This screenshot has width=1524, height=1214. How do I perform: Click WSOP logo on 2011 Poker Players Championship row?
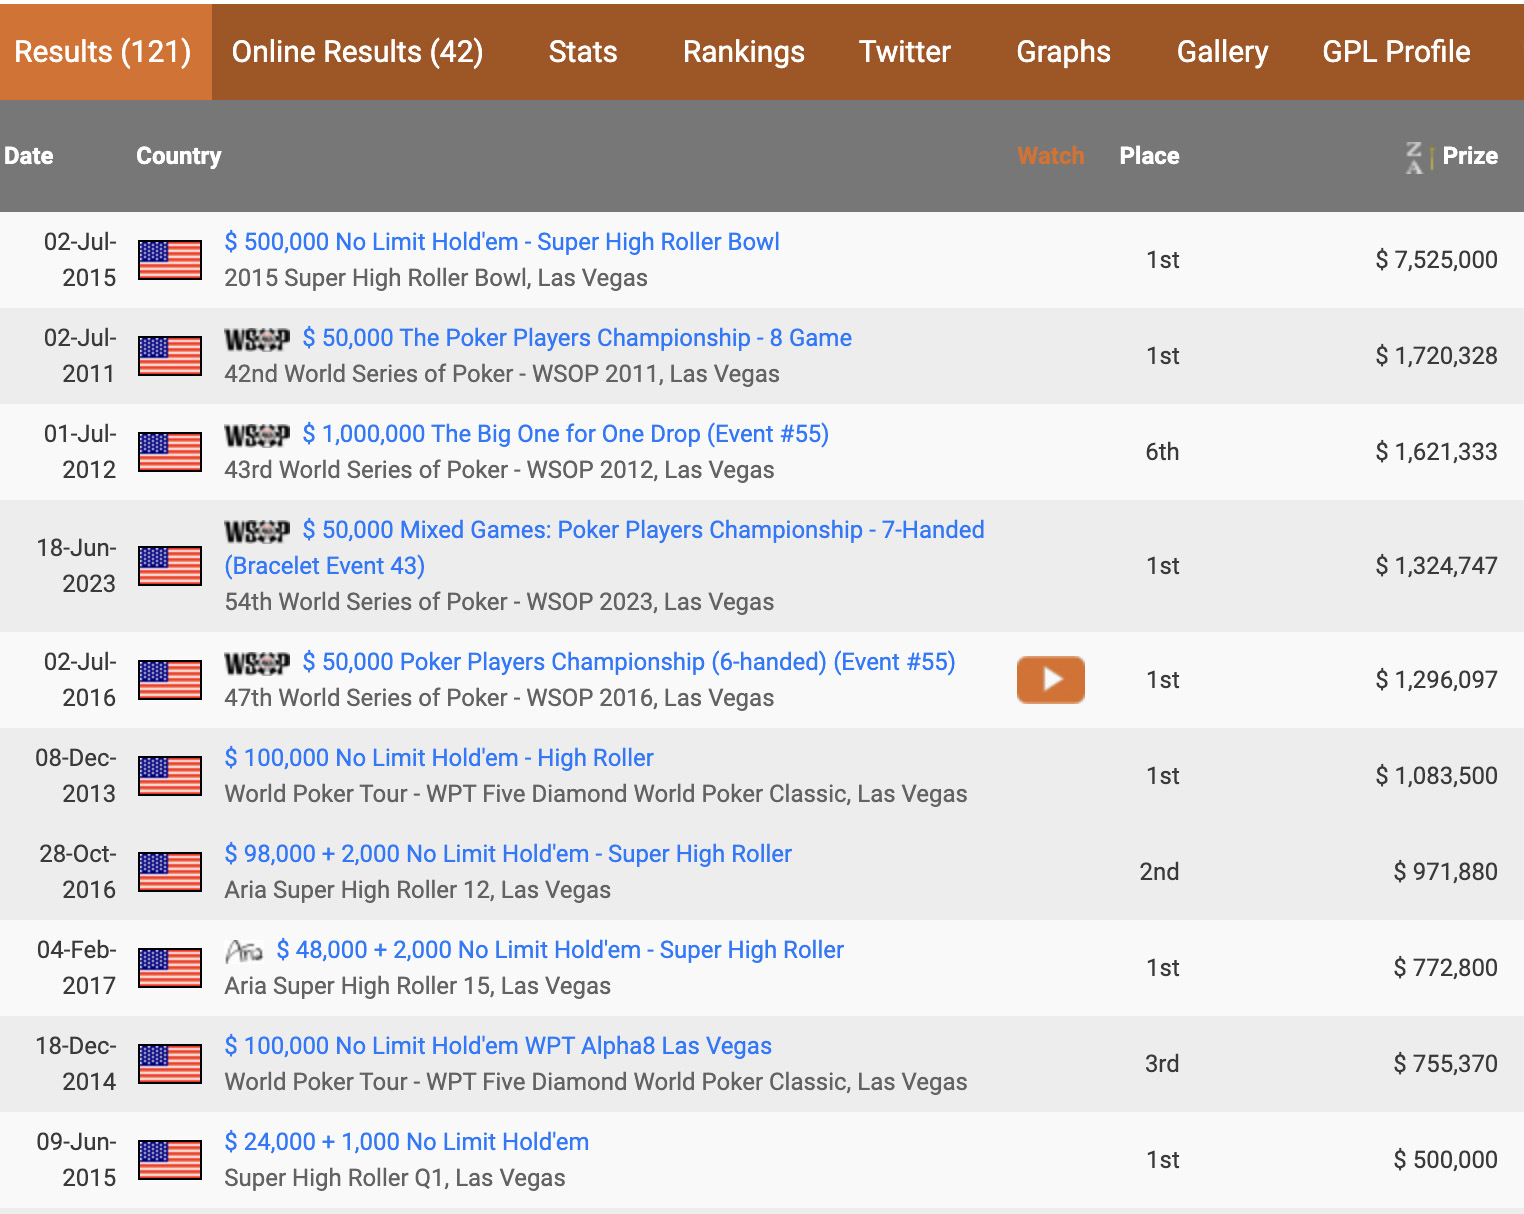coord(257,340)
